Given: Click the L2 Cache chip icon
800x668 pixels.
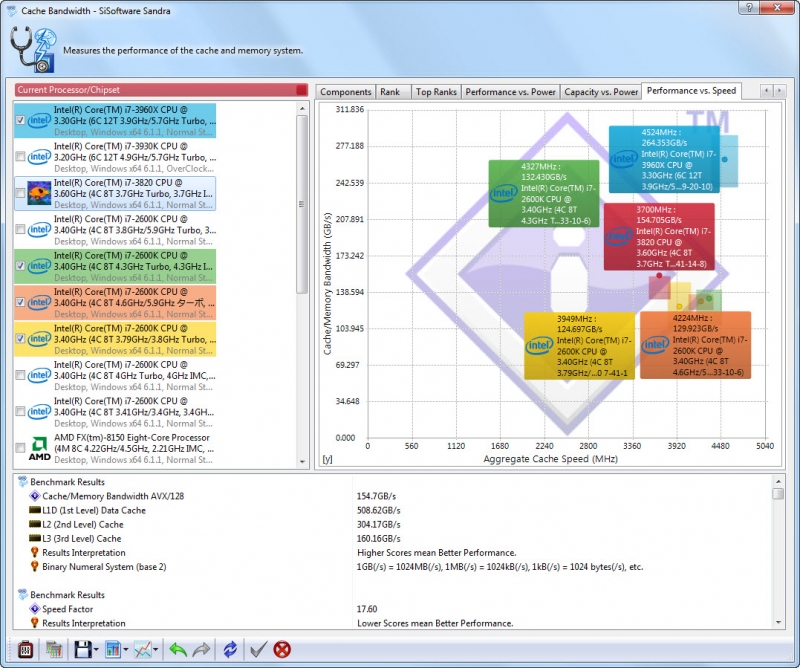Looking at the screenshot, I should pyautogui.click(x=35, y=524).
